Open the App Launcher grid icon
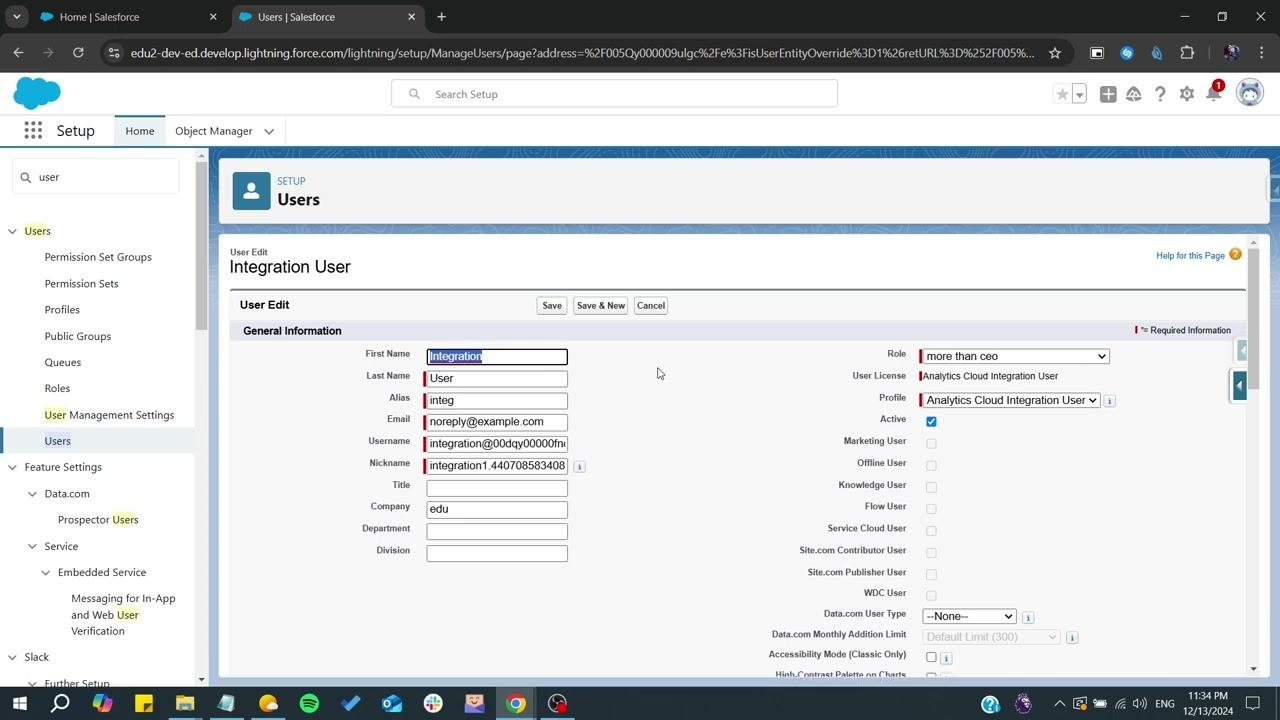 (33, 131)
